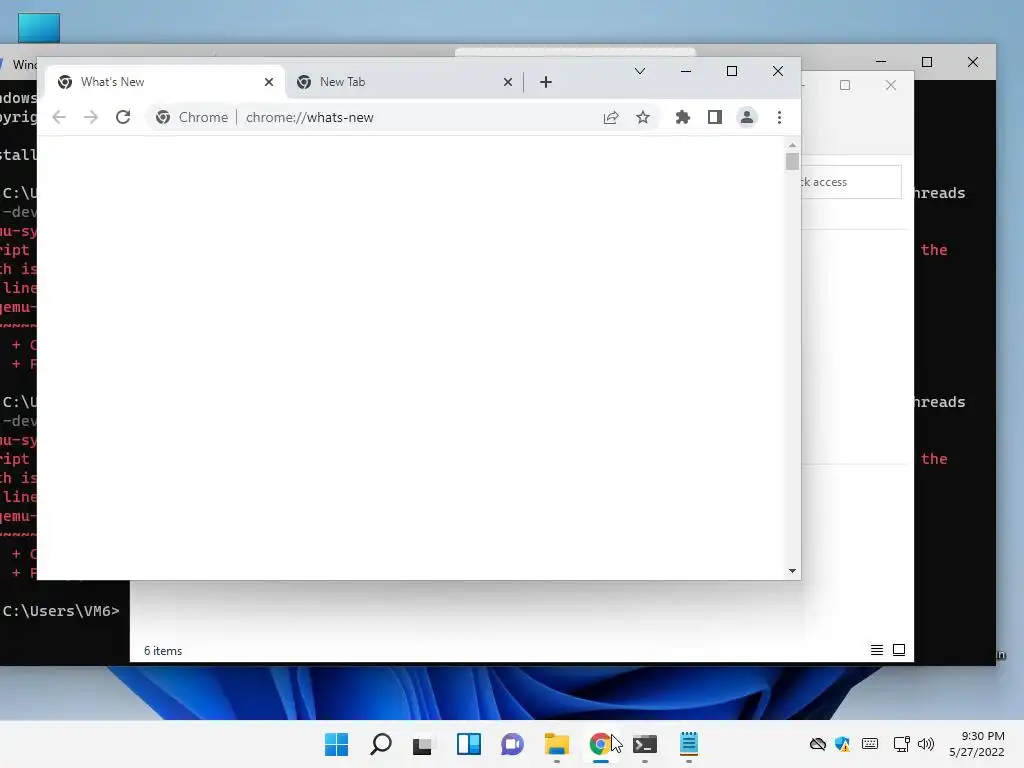Open the Chrome tab search chevron
This screenshot has width=1024, height=768.
click(640, 71)
